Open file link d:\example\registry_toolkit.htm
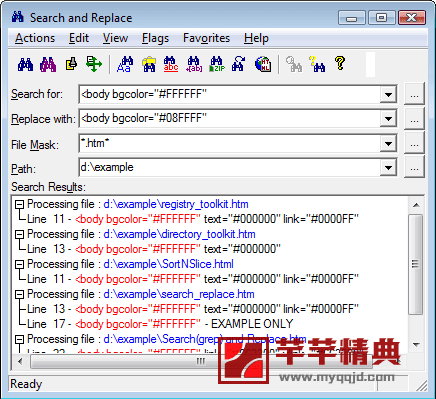This screenshot has height=399, width=436. 176,204
